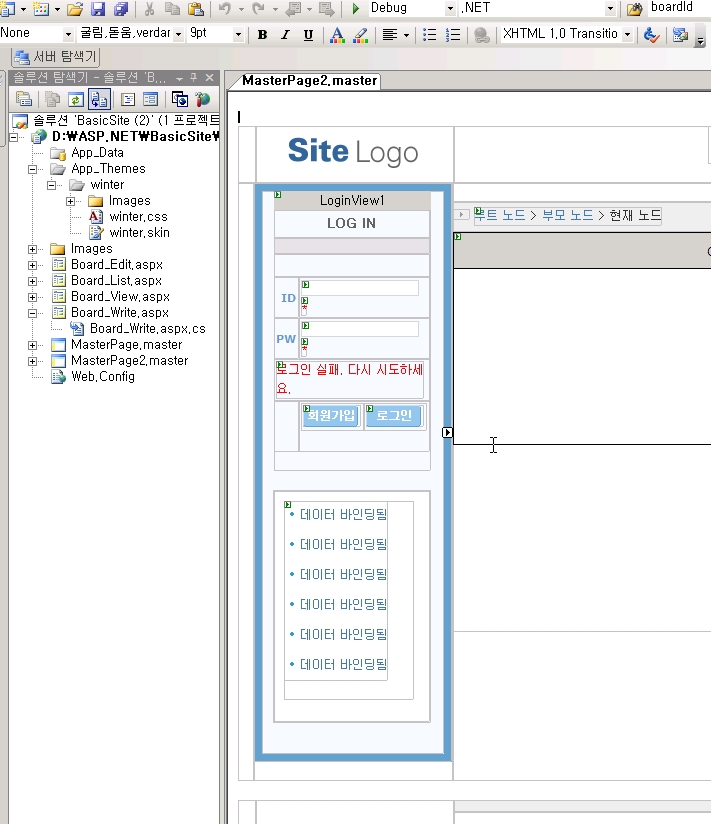
Task: Switch to the MasterPage2.master tab
Action: 309,80
